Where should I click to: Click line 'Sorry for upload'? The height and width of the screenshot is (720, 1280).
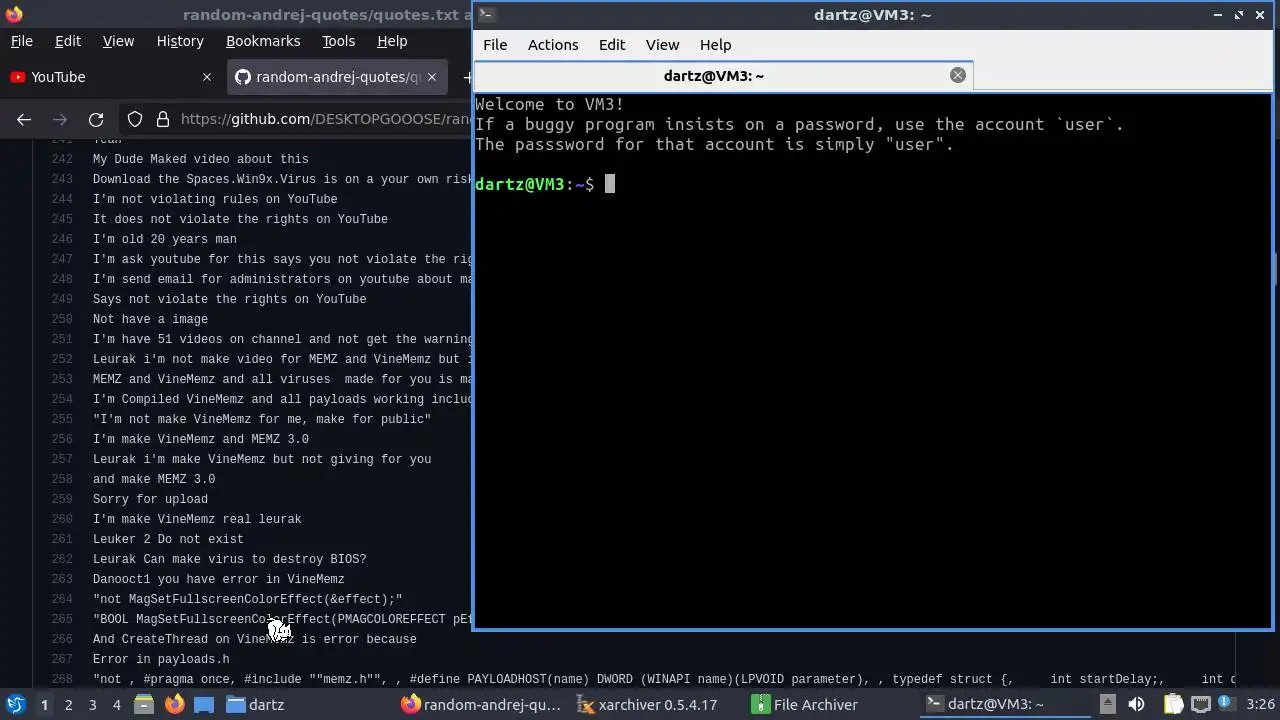pos(150,499)
